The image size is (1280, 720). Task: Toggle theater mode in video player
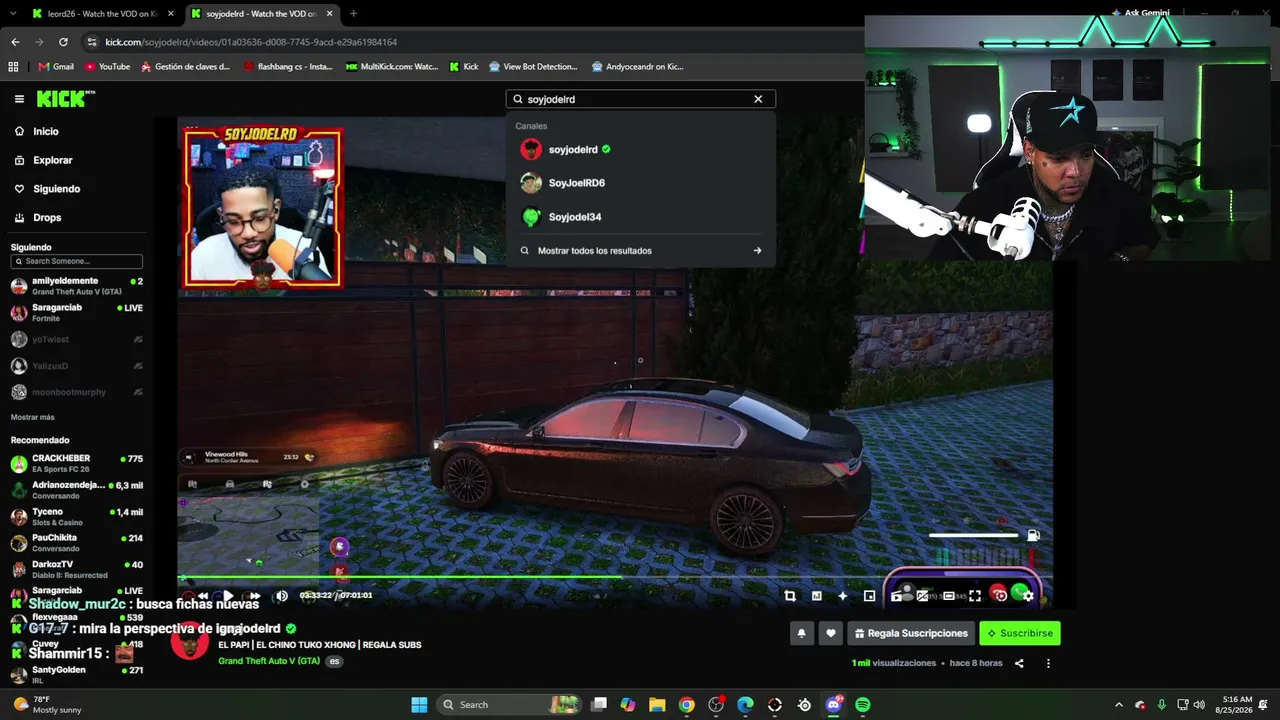(949, 596)
